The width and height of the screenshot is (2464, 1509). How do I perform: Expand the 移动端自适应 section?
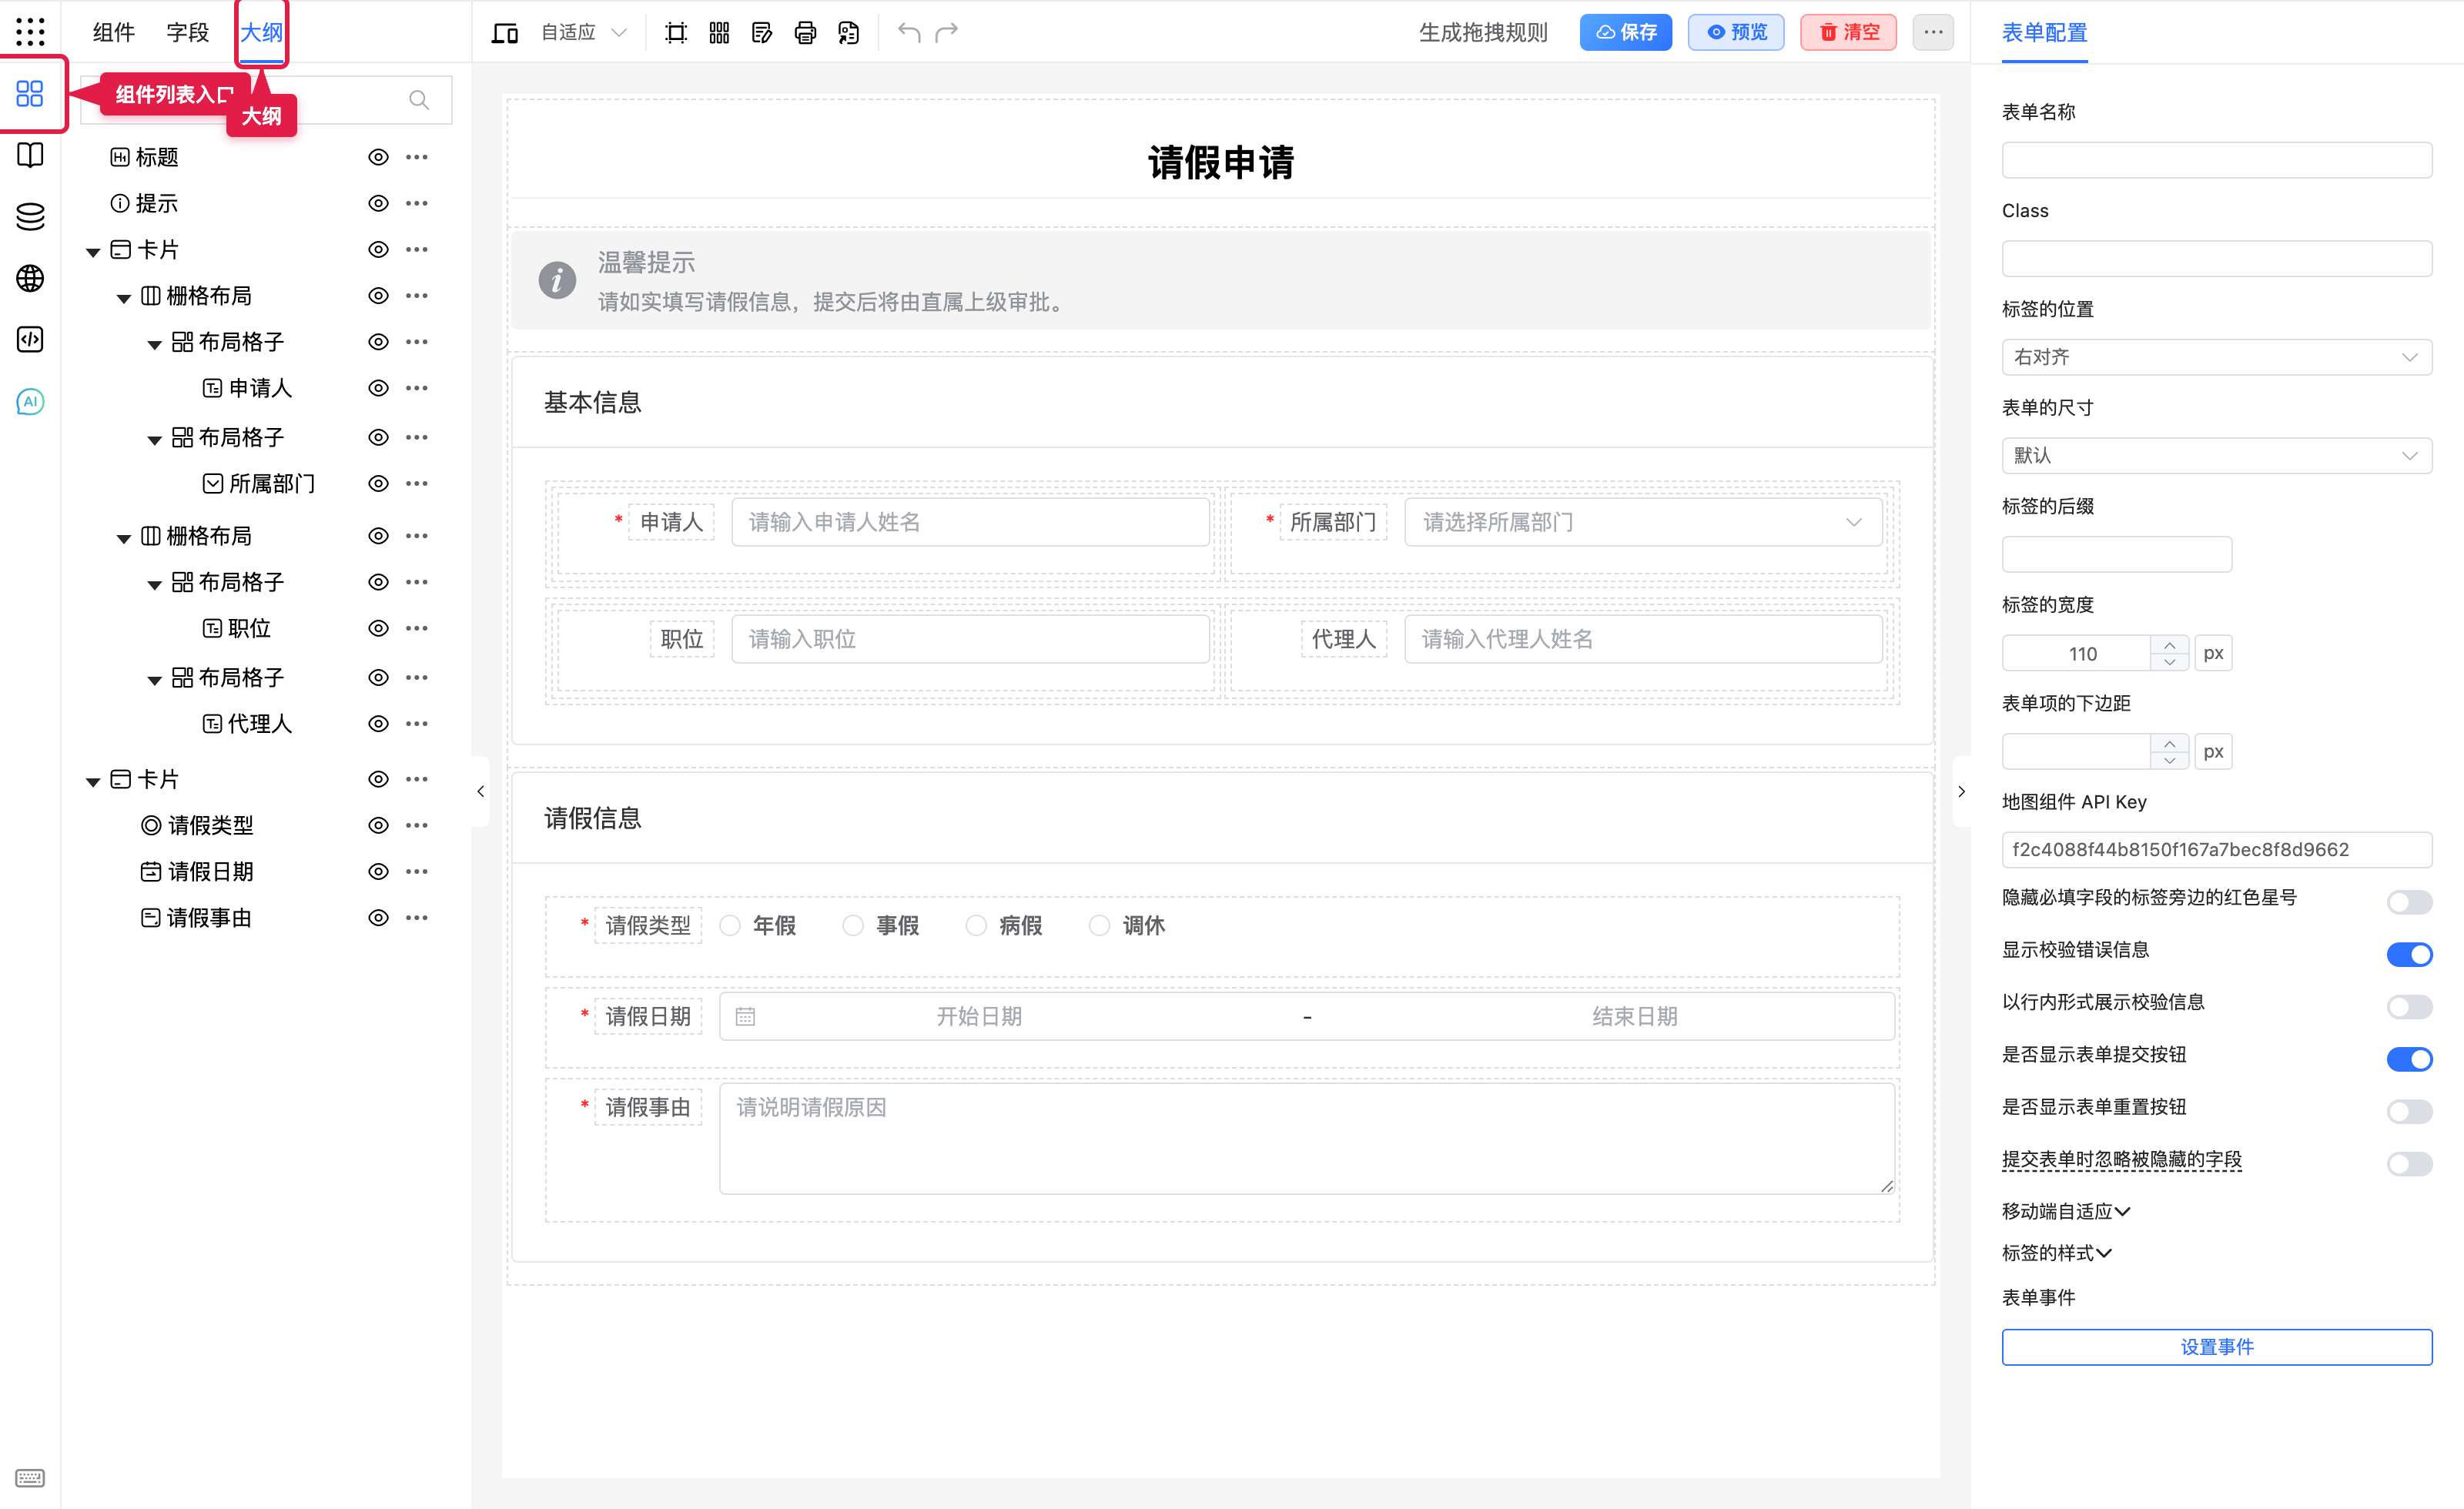(2066, 1211)
